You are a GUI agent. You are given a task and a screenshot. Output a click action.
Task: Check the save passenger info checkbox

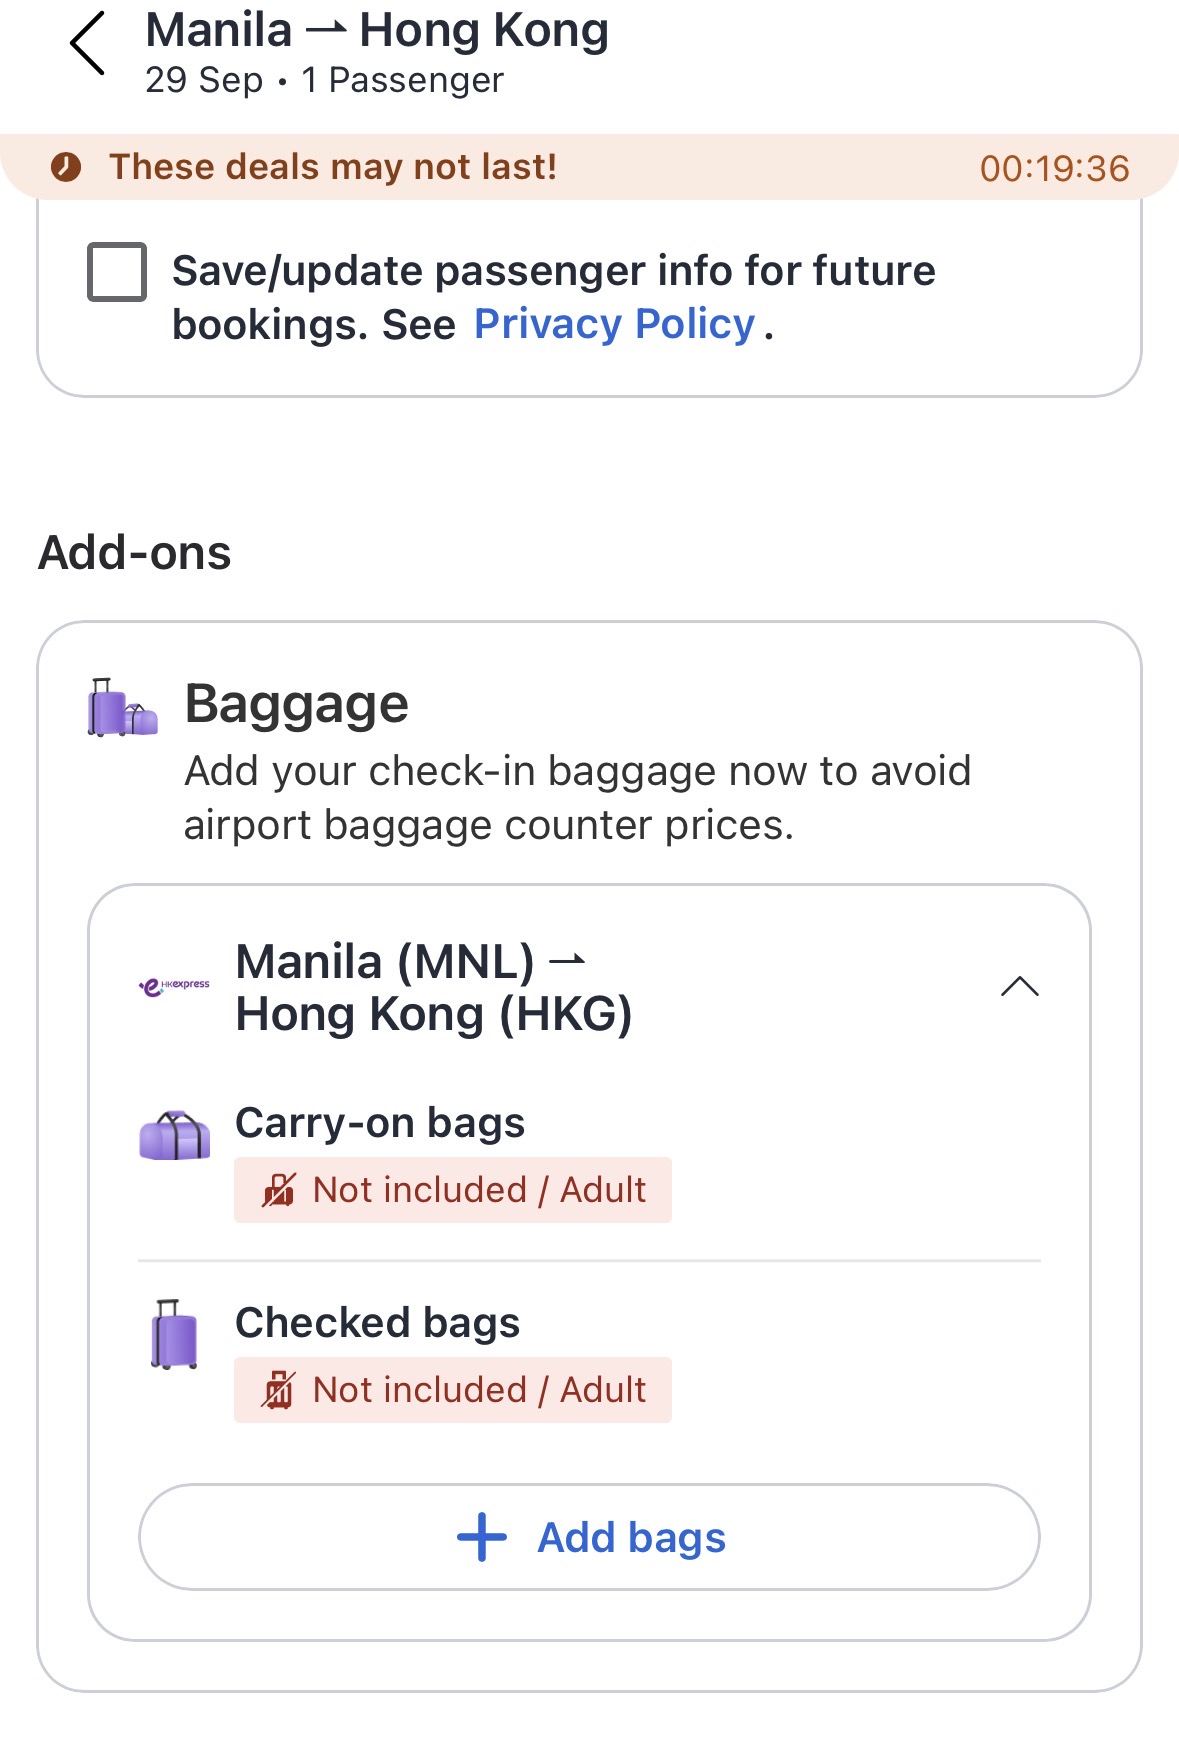point(117,271)
